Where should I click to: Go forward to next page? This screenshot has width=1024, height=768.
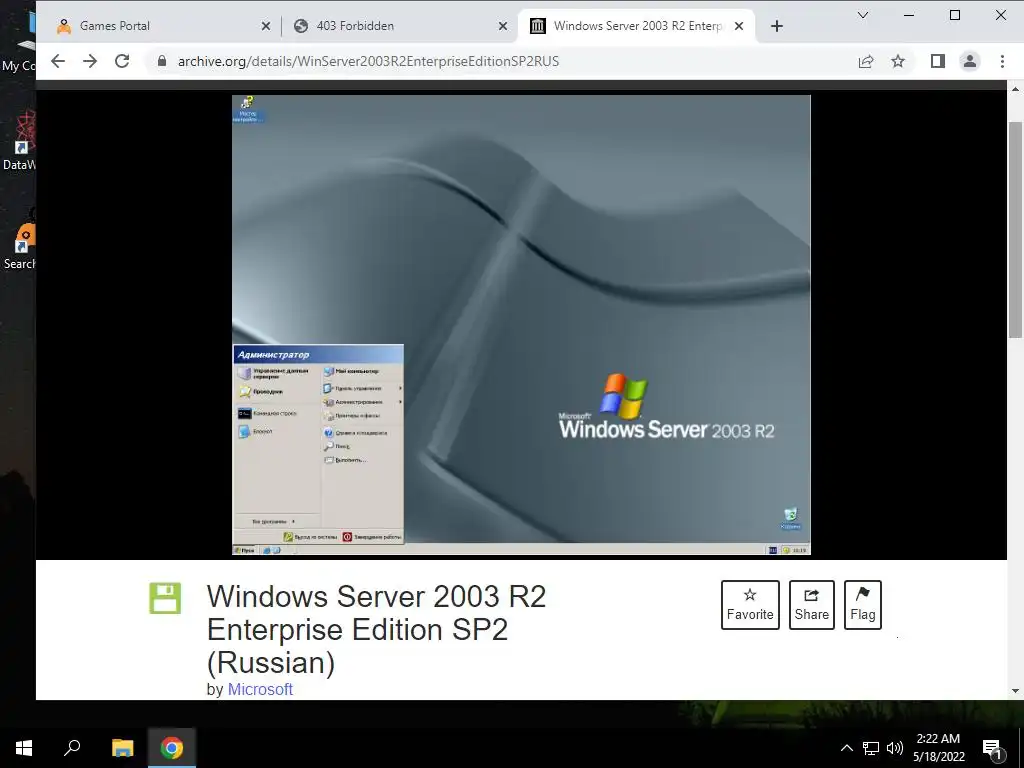pos(90,61)
